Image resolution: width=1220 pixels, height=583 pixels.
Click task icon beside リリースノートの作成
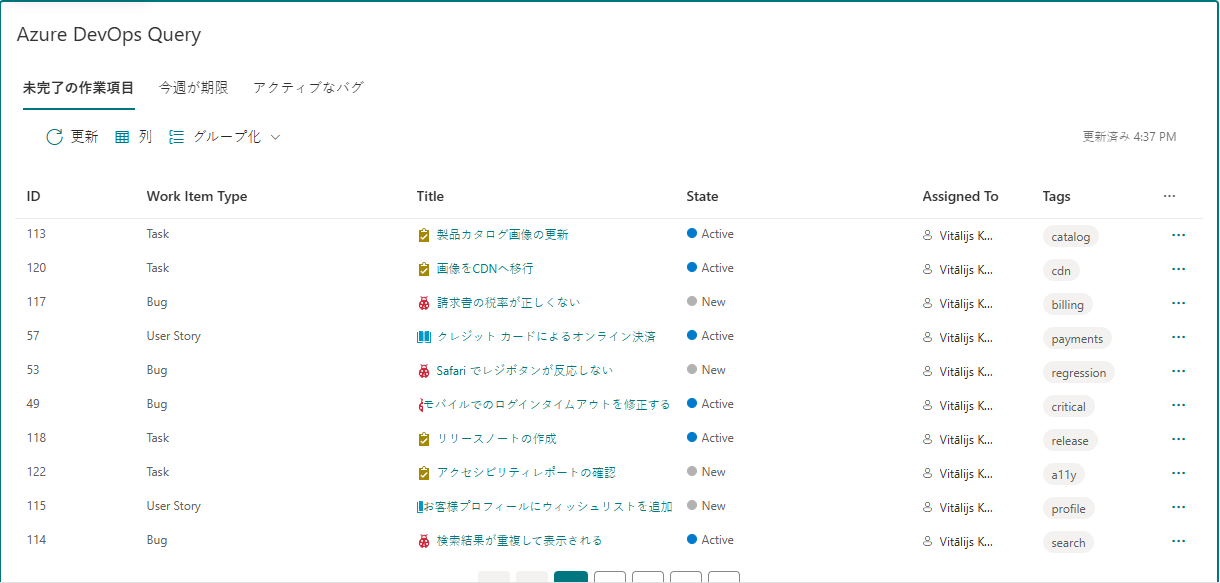(424, 439)
